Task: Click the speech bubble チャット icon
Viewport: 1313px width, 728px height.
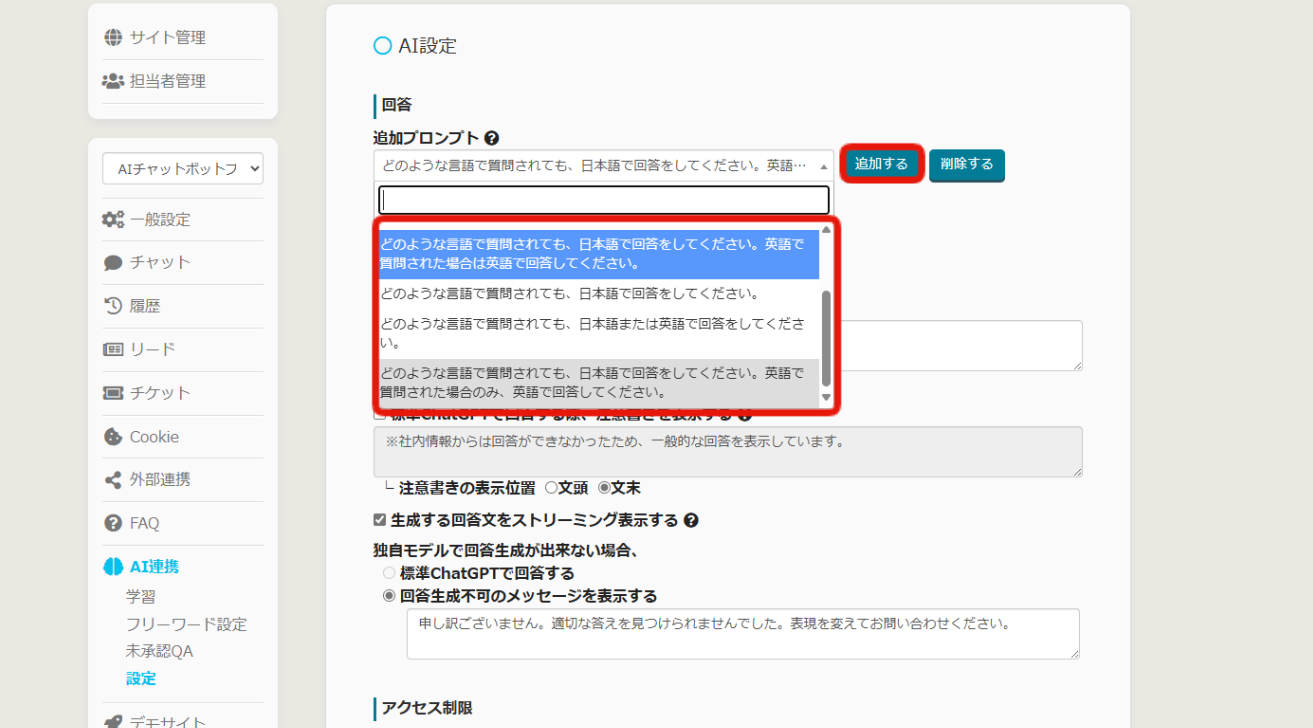Action: pos(113,263)
